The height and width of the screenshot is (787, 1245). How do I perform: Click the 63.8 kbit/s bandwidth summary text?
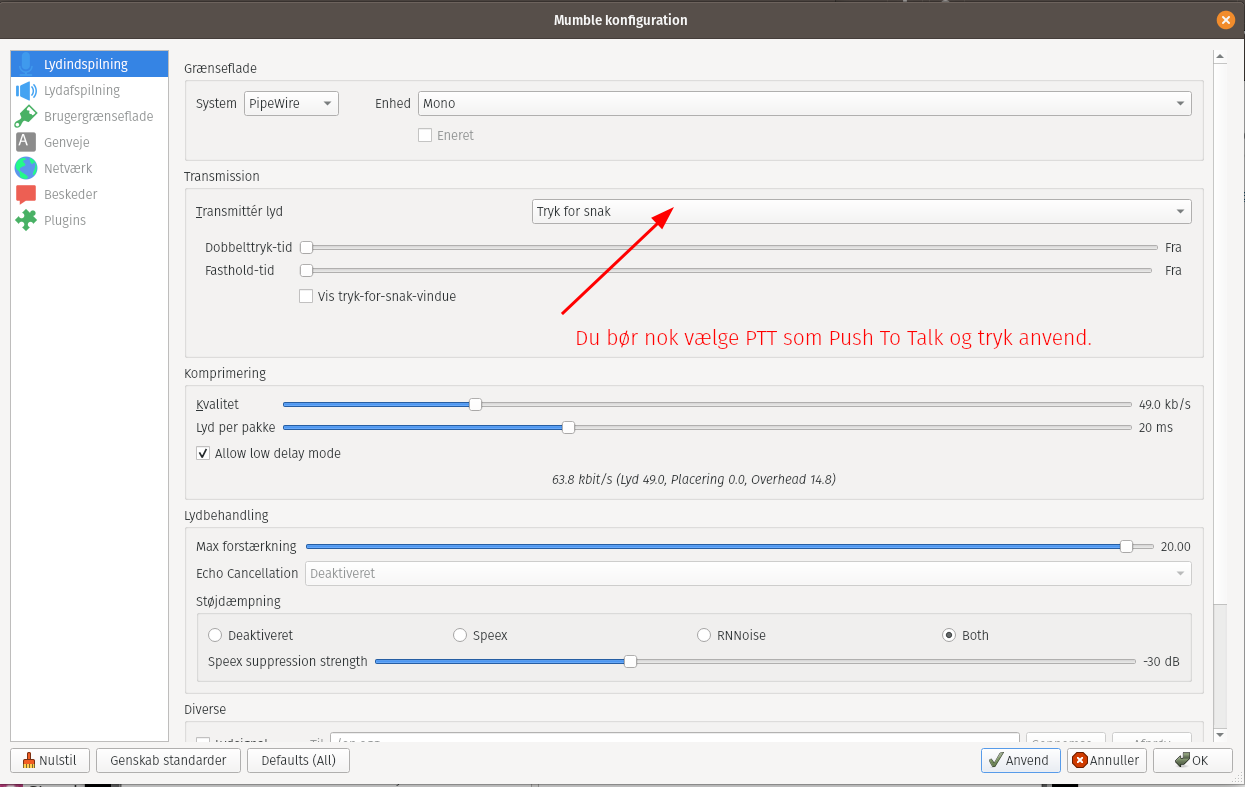[694, 479]
